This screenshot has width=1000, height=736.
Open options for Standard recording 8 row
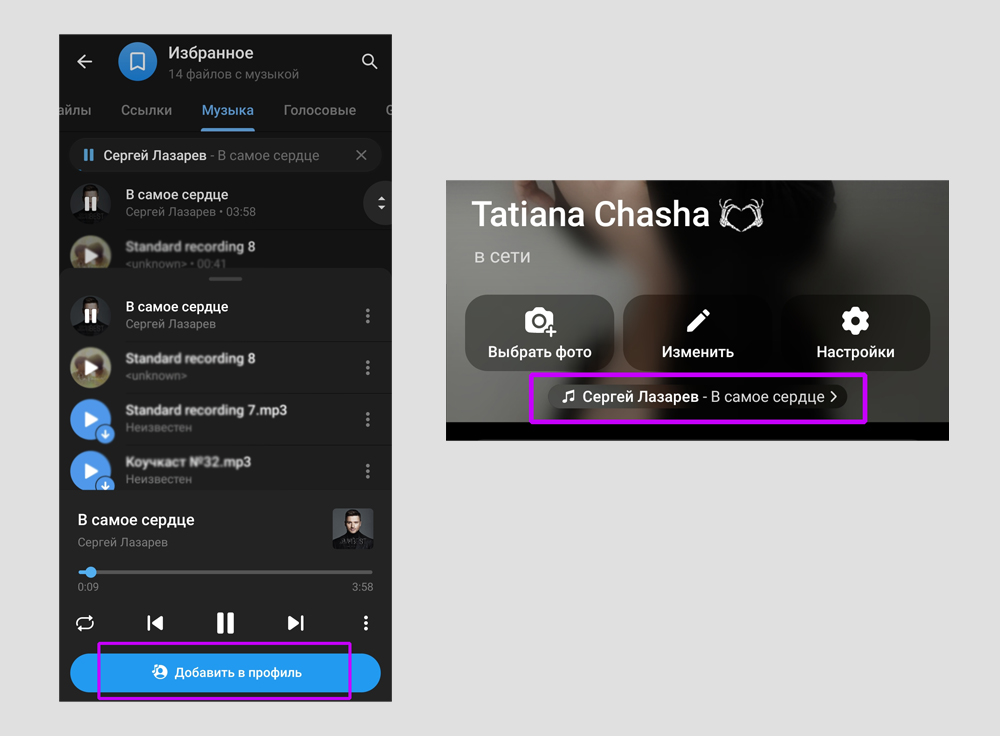pyautogui.click(x=367, y=367)
